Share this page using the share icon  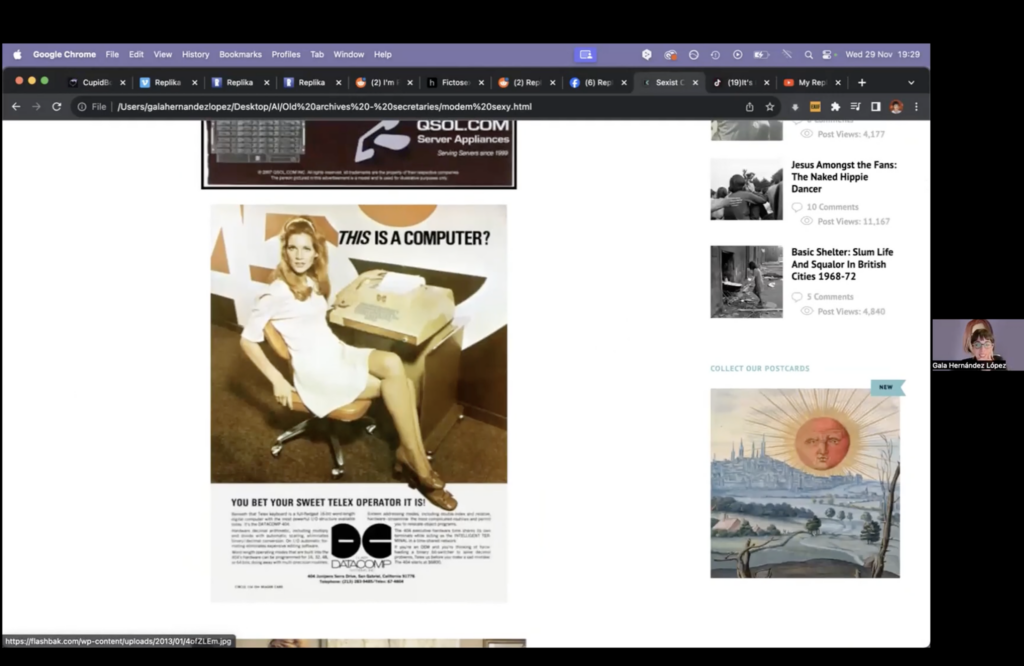click(x=750, y=106)
